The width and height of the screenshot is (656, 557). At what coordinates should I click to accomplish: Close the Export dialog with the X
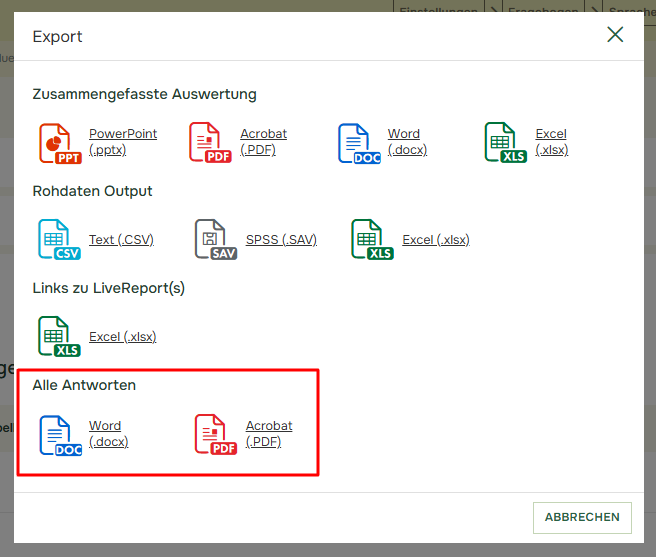click(615, 35)
